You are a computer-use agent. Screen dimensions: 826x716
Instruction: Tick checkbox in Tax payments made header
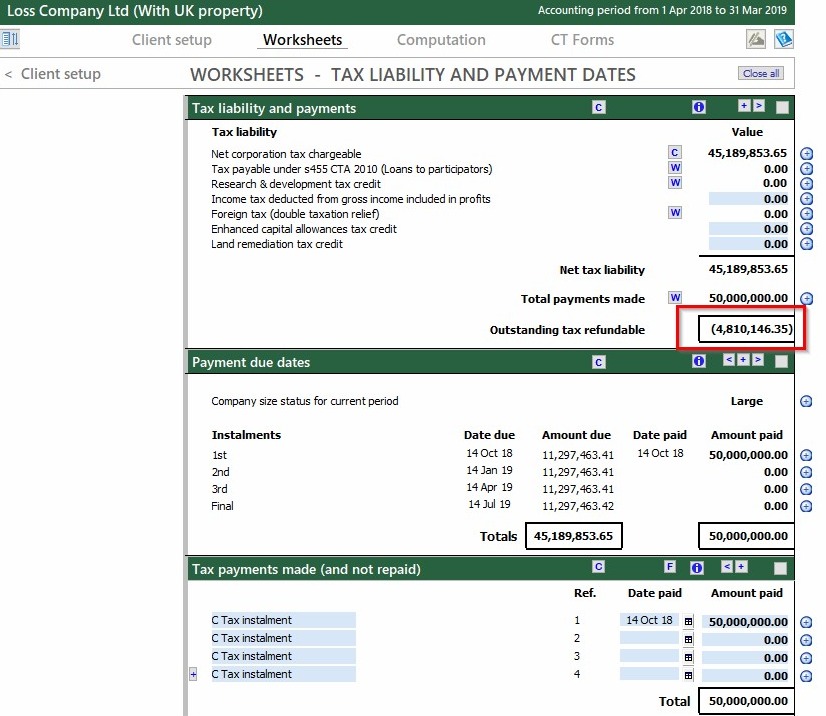782,568
